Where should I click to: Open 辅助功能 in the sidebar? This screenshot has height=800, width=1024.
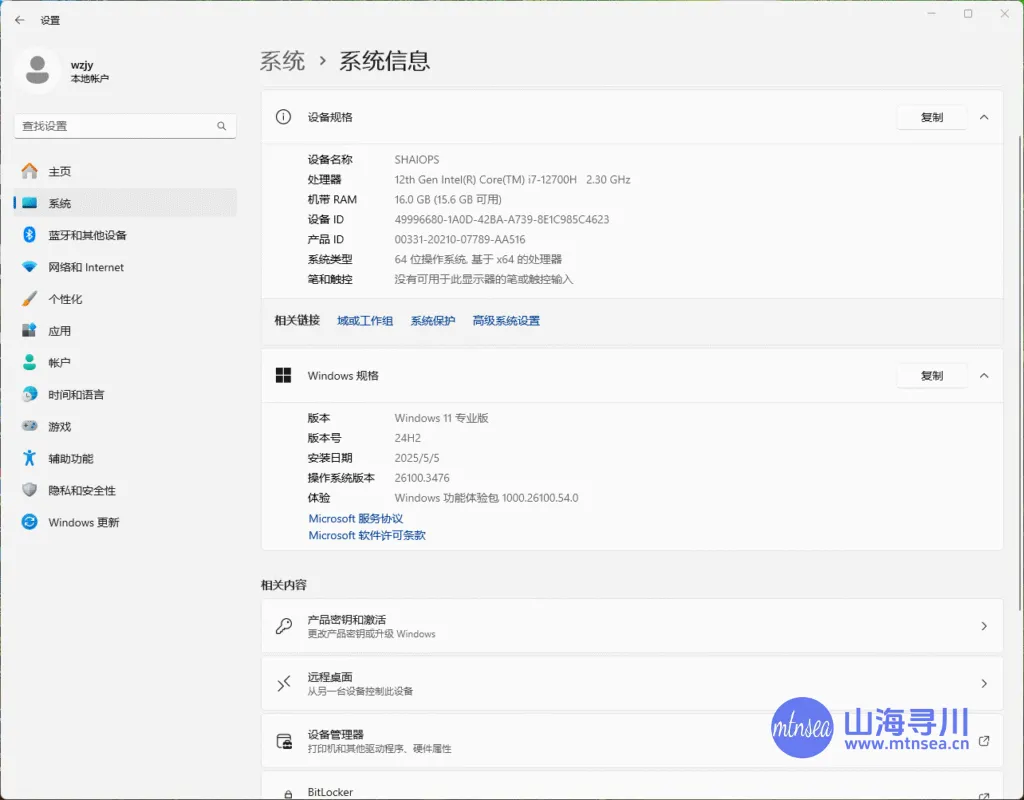click(x=125, y=458)
